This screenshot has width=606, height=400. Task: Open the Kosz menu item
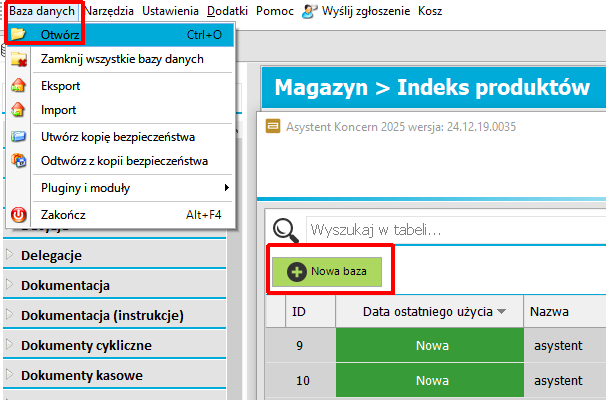430,11
